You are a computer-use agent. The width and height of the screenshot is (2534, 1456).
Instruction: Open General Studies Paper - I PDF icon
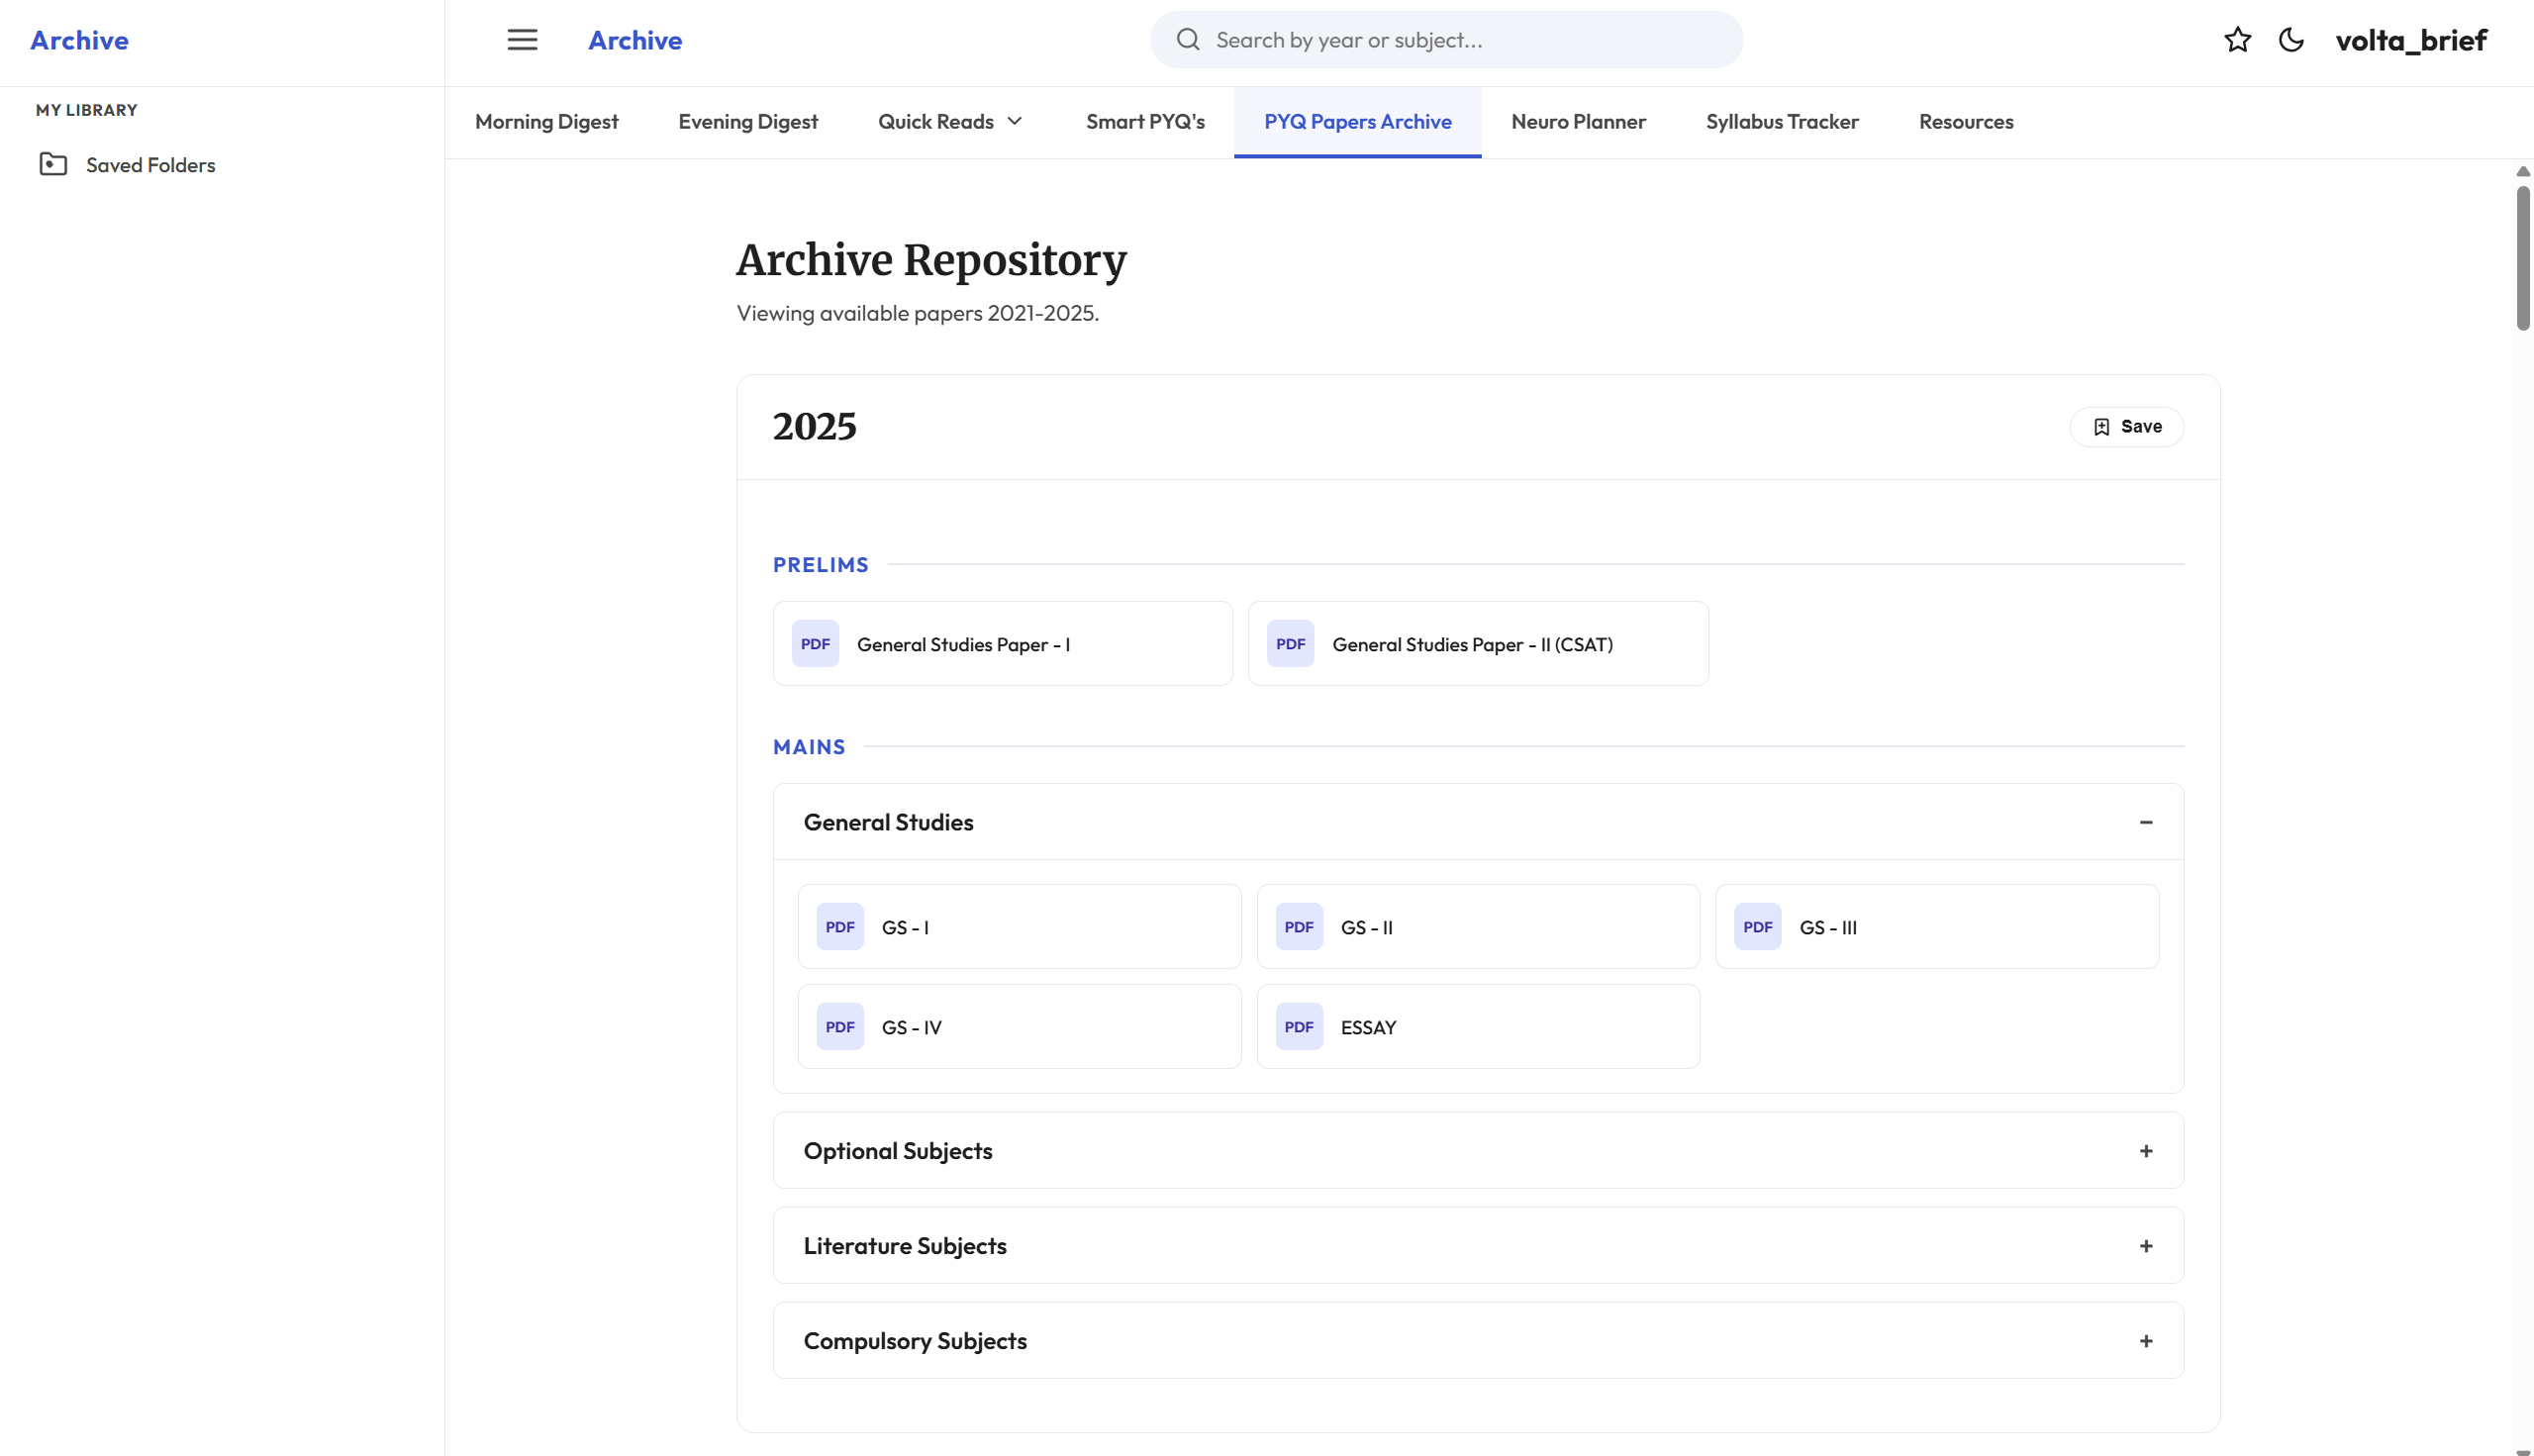coord(814,644)
